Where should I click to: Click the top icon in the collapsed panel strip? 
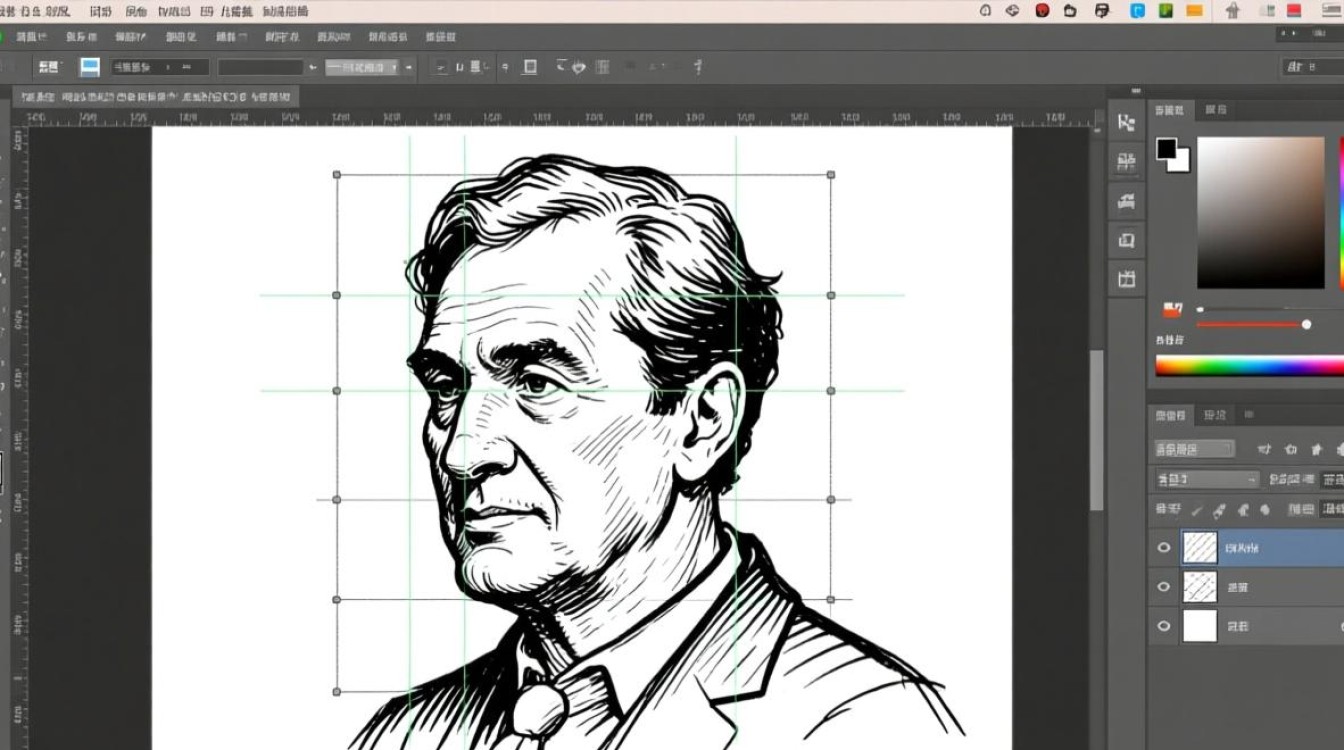click(1127, 123)
